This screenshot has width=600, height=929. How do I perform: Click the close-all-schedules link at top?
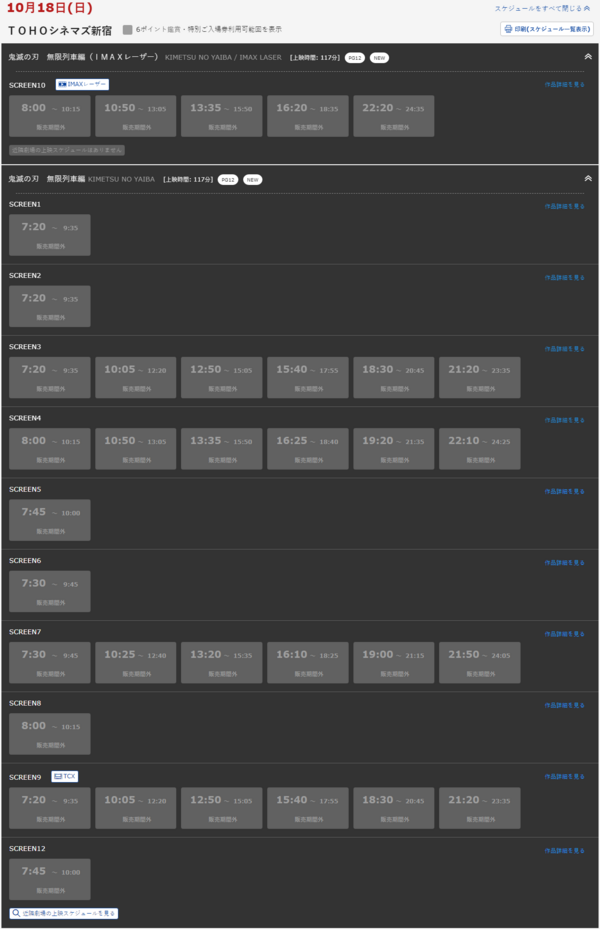(543, 9)
